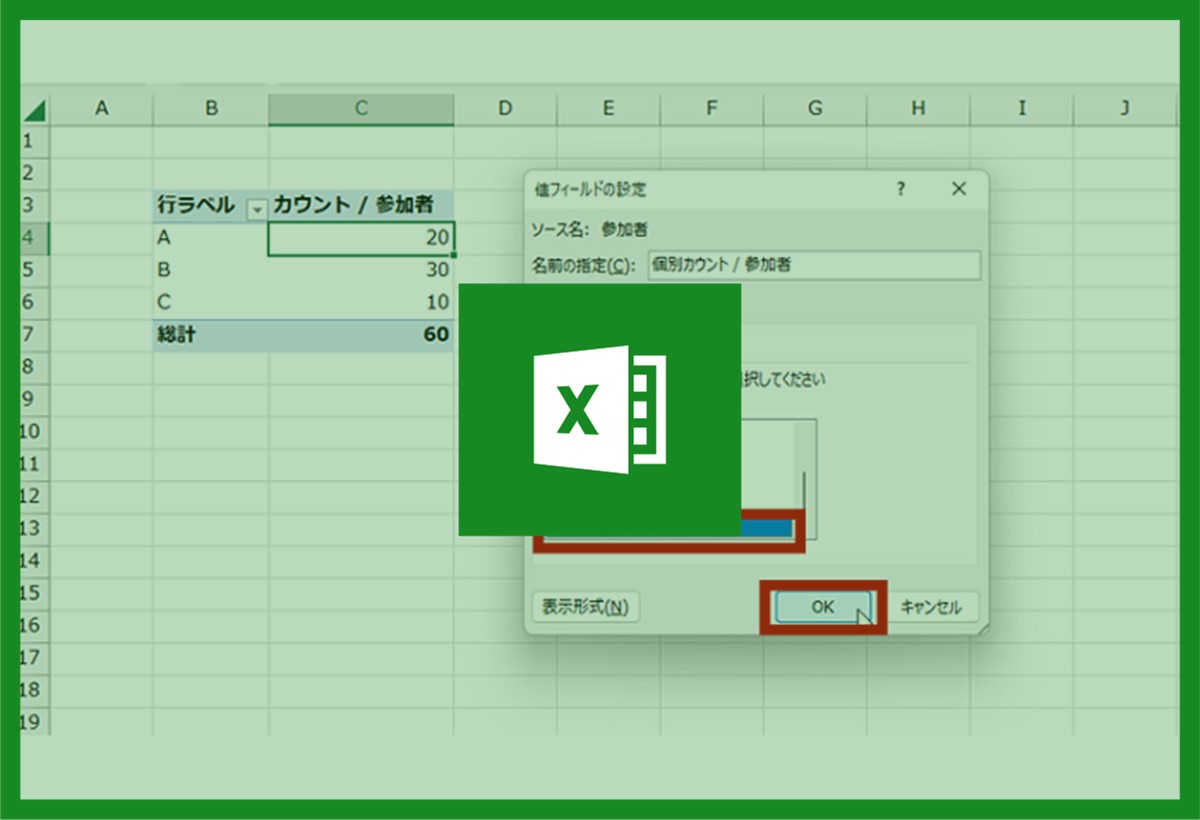Select the column J header
This screenshot has width=1200, height=820.
[x=1124, y=109]
